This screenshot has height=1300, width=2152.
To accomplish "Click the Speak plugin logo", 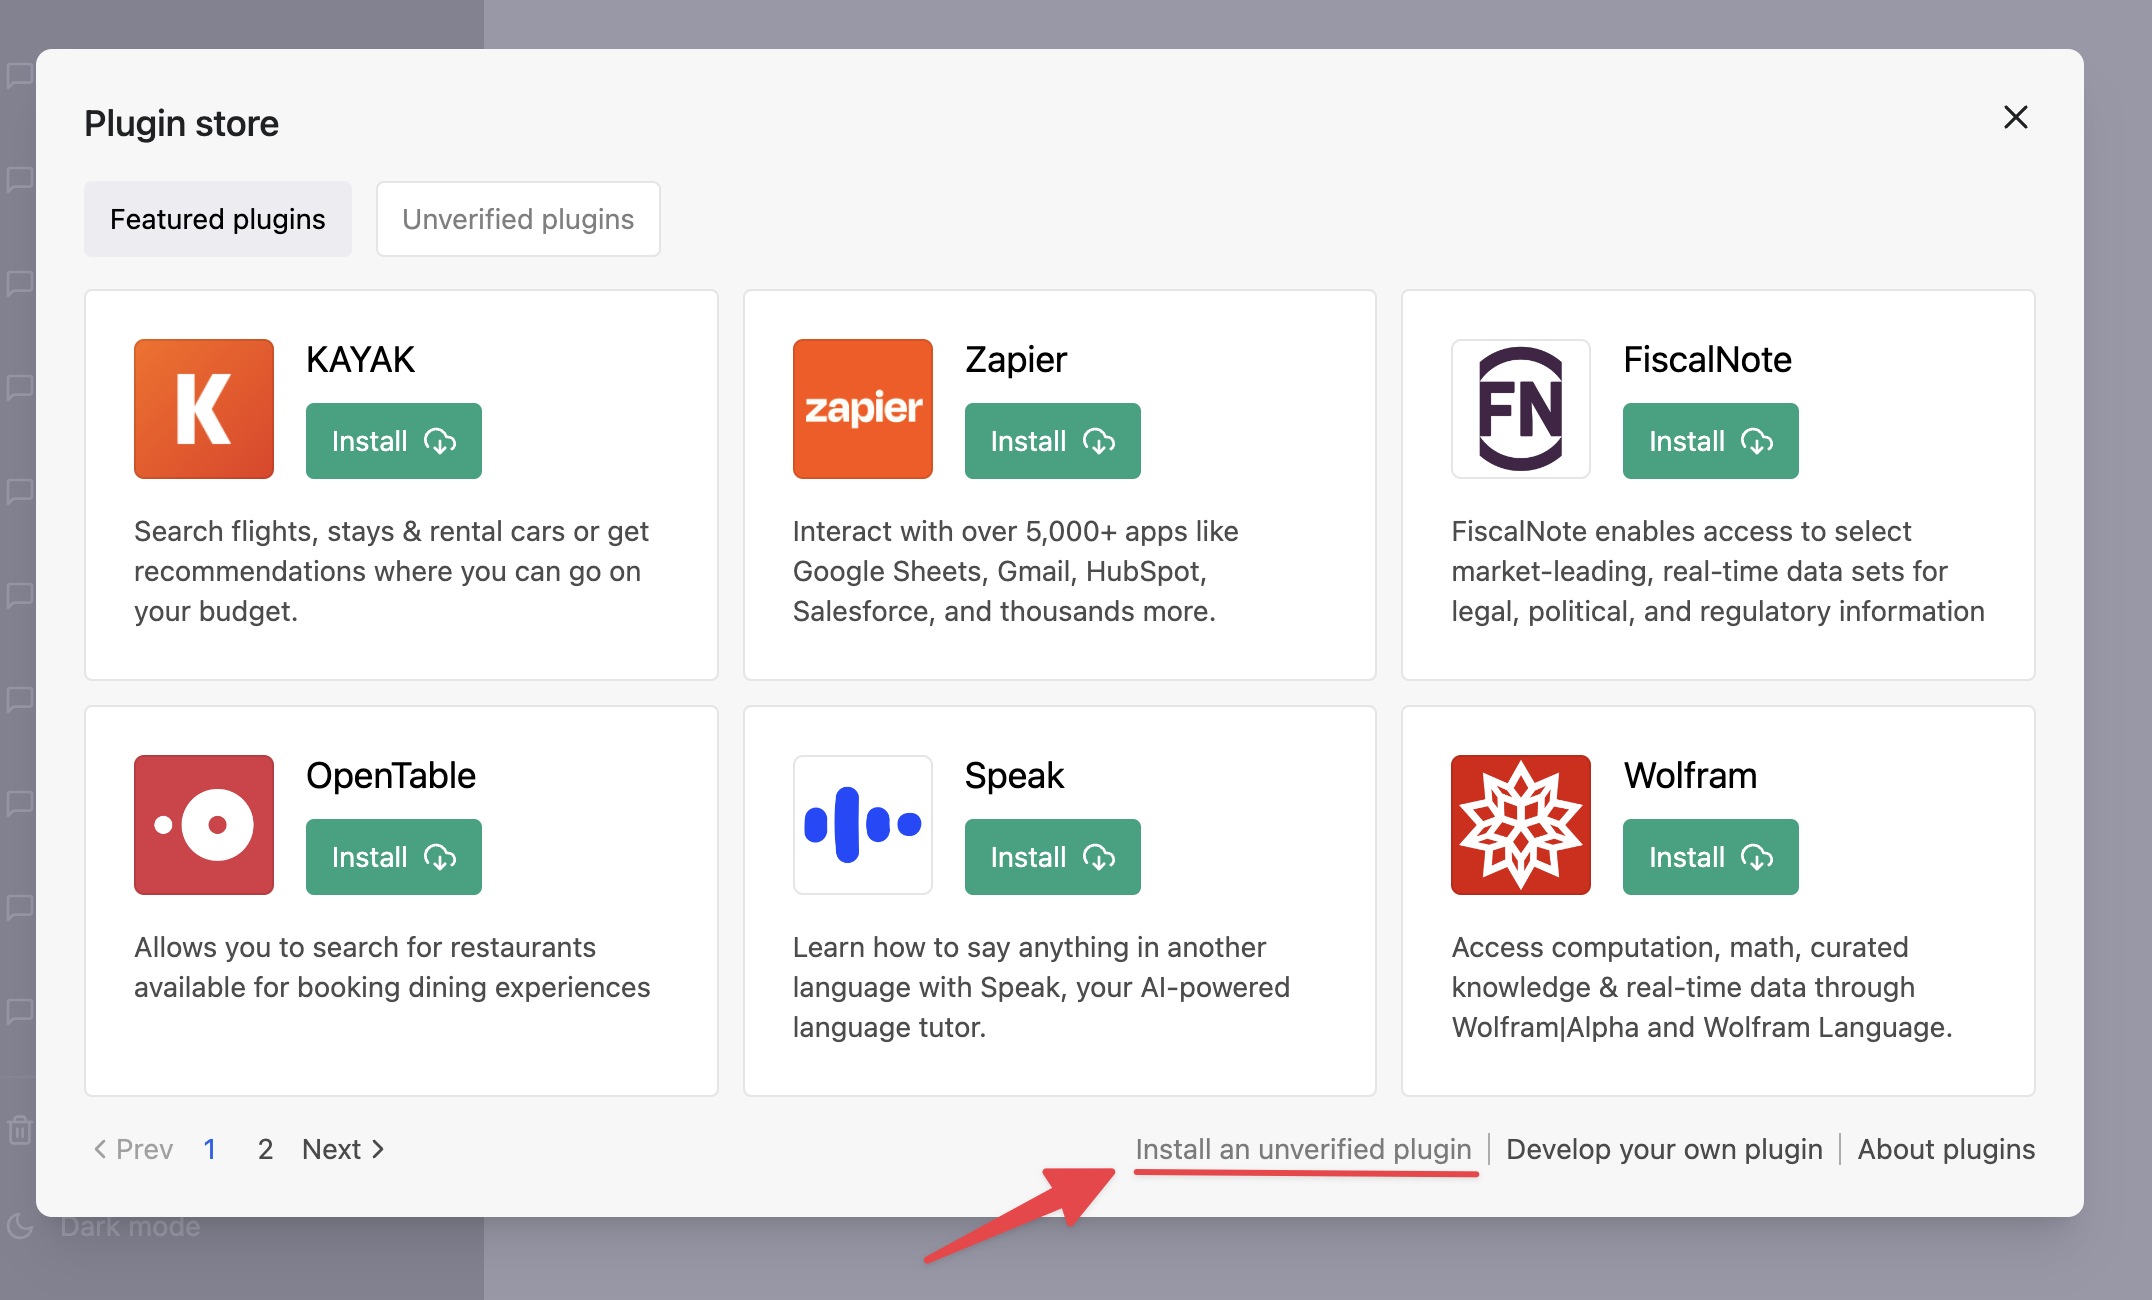I will (x=862, y=824).
